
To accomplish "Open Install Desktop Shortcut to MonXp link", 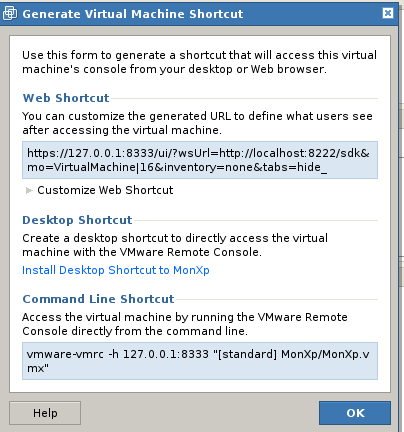I will coord(116,270).
